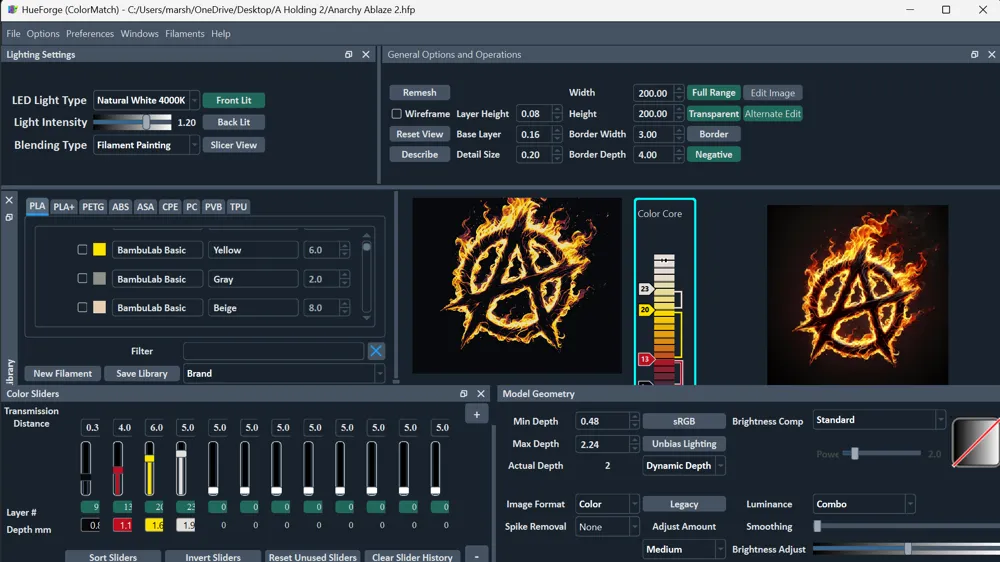1000x562 pixels.
Task: Undock the Color Sliders panel
Action: tap(464, 394)
